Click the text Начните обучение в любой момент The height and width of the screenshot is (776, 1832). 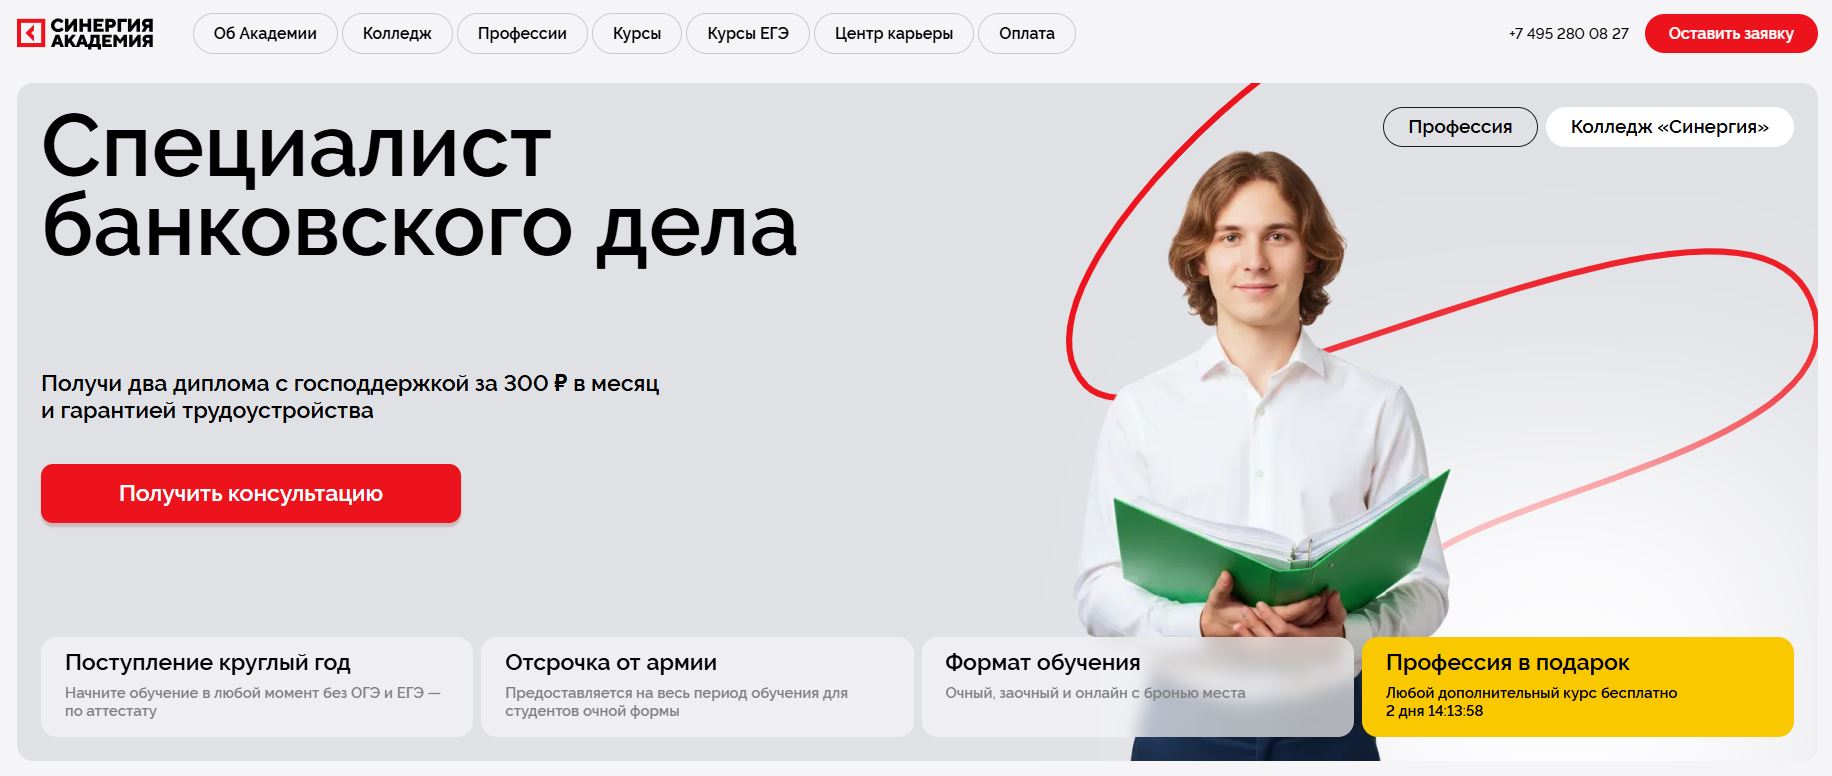[252, 702]
